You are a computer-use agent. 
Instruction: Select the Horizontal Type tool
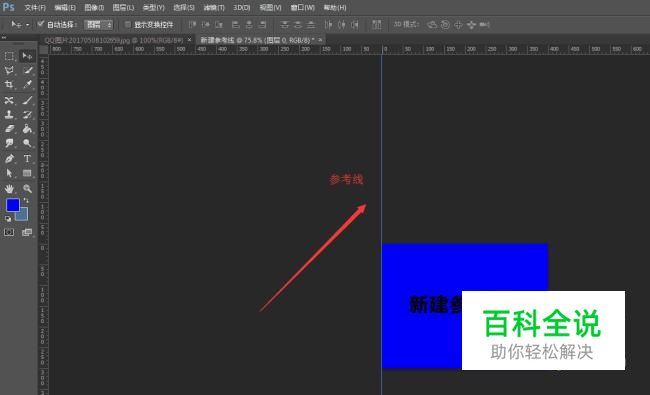click(27, 159)
